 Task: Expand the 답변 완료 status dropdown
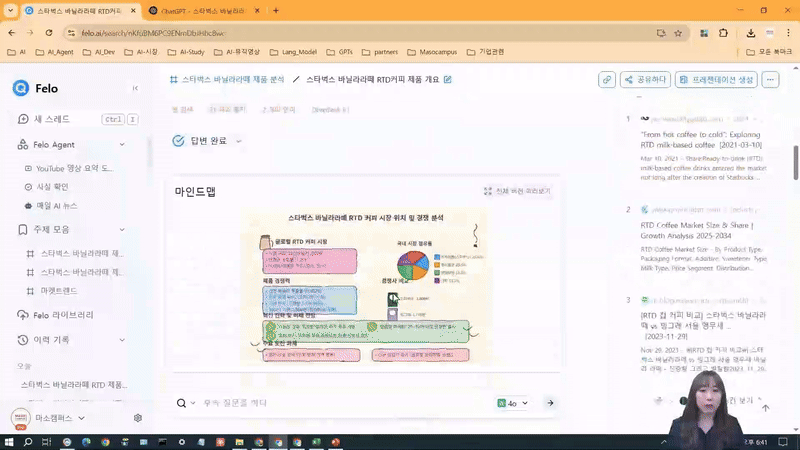click(238, 141)
